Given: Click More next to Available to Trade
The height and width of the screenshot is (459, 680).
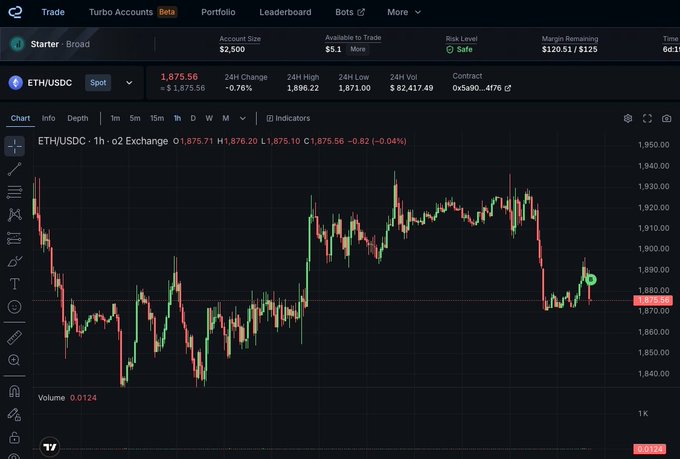Looking at the screenshot, I should (x=358, y=49).
